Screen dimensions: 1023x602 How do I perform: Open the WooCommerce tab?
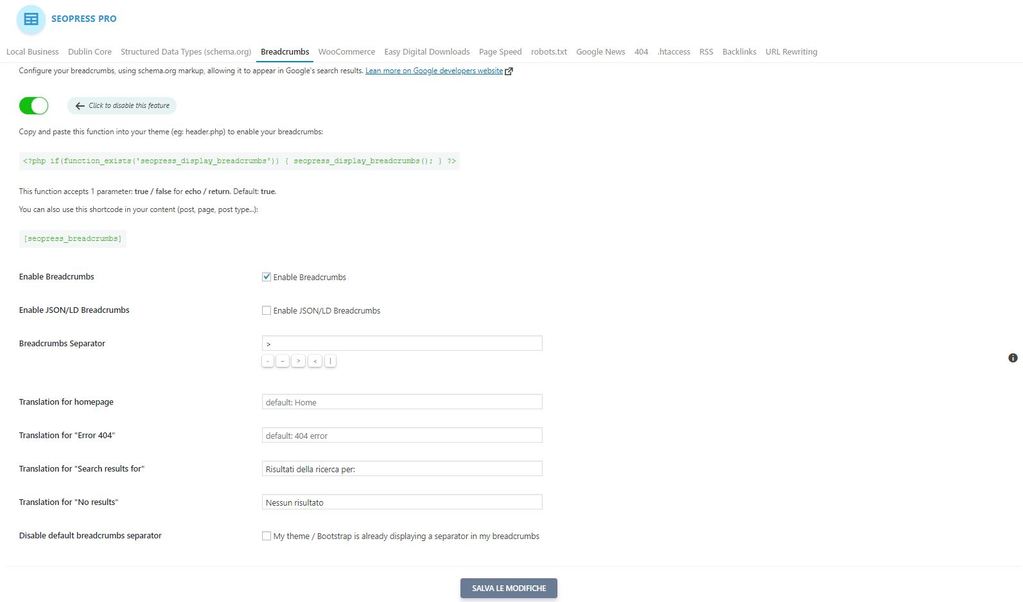click(x=346, y=52)
